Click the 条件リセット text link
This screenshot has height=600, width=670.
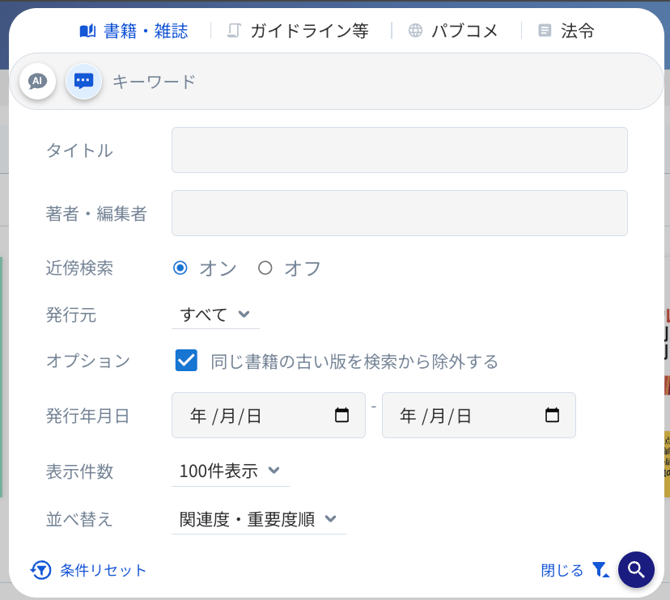click(103, 570)
